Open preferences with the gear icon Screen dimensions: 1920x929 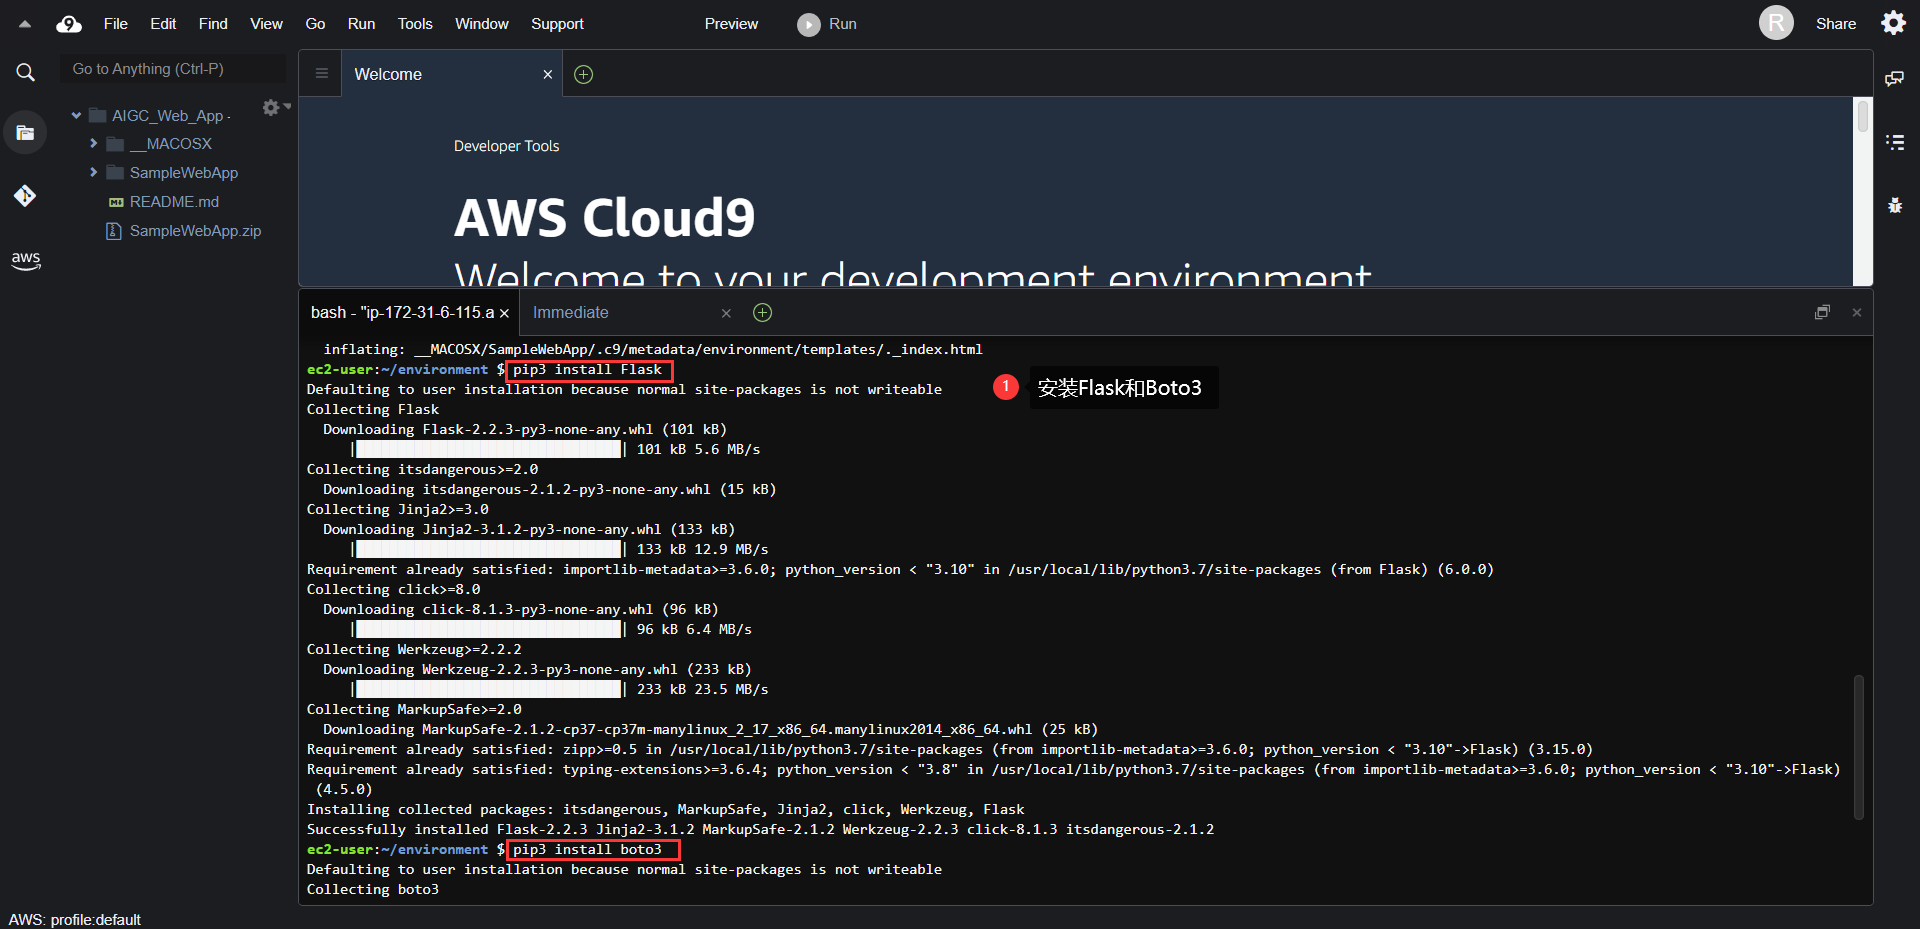(x=1893, y=23)
